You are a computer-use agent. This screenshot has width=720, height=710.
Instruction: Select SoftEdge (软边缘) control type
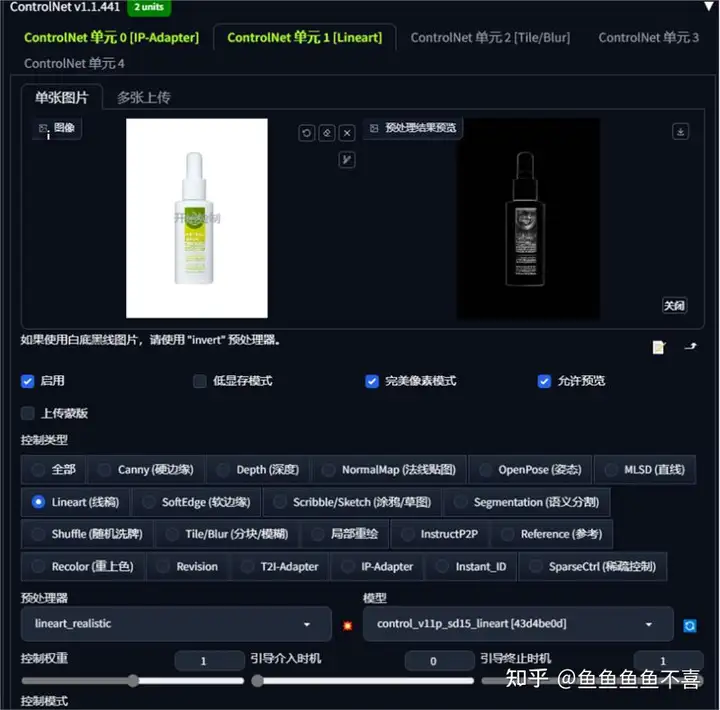(197, 502)
